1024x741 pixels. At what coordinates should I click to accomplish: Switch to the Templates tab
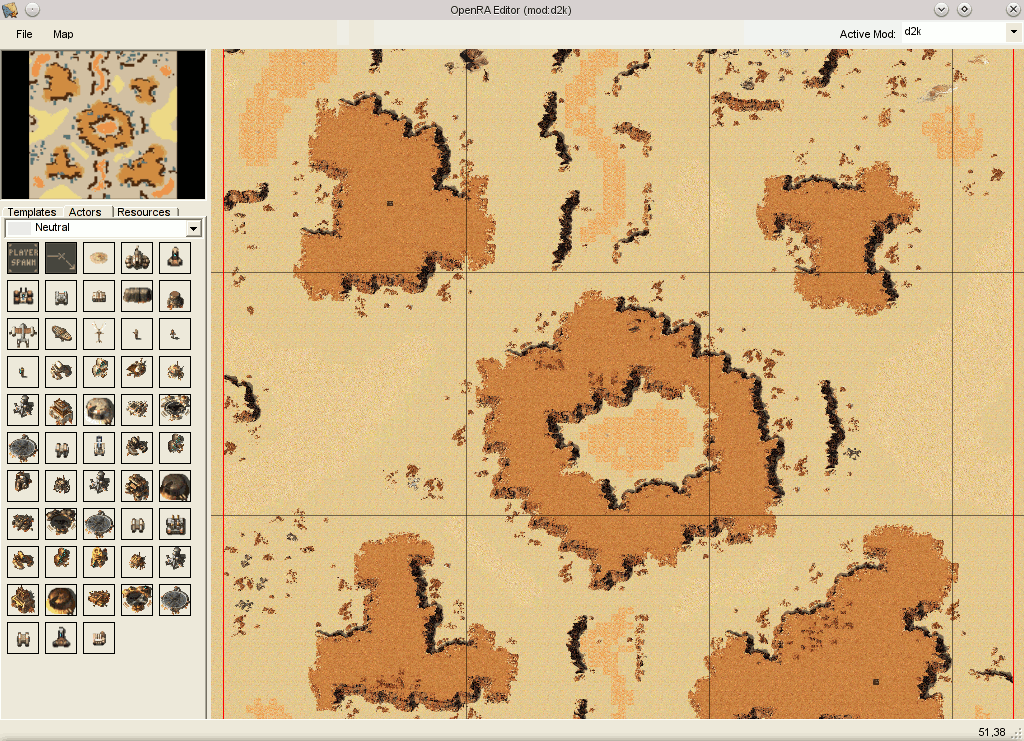coord(31,212)
